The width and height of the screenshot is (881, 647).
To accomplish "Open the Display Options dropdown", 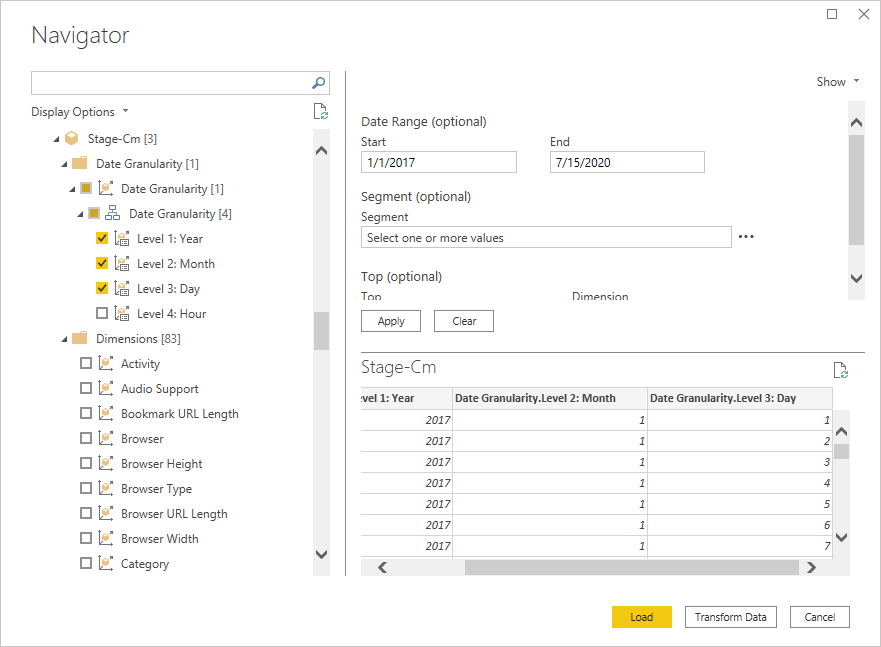I will click(x=80, y=111).
